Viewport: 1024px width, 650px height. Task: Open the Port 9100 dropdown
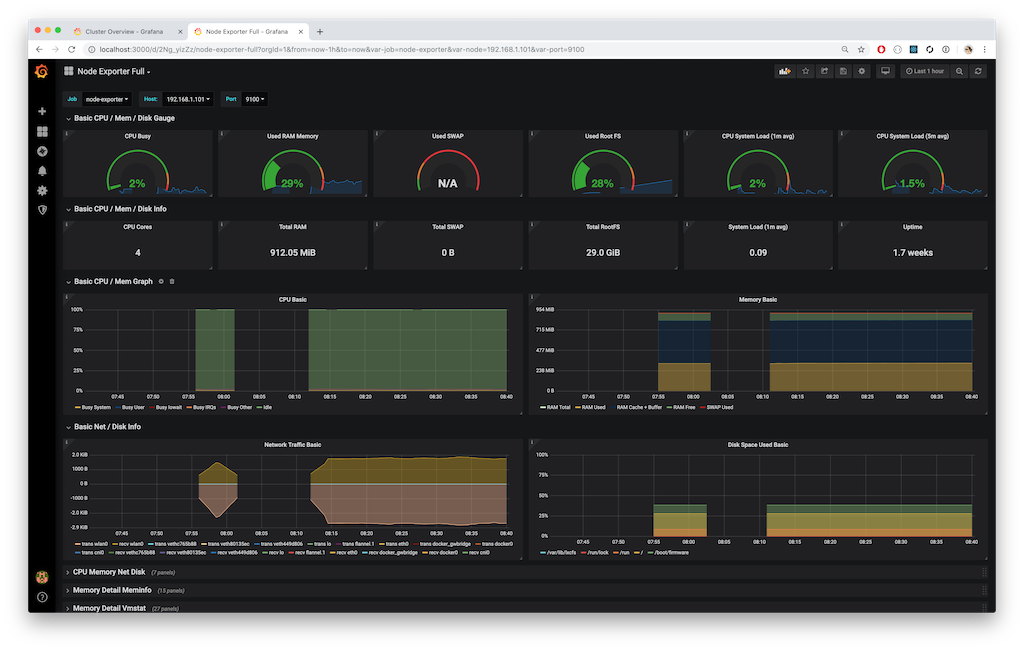(x=255, y=99)
